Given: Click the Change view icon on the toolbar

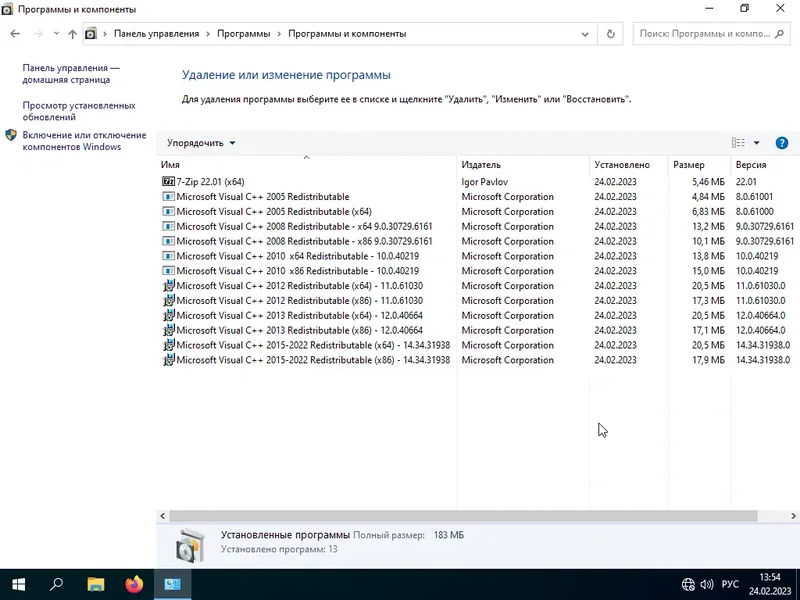Looking at the screenshot, I should 737,142.
